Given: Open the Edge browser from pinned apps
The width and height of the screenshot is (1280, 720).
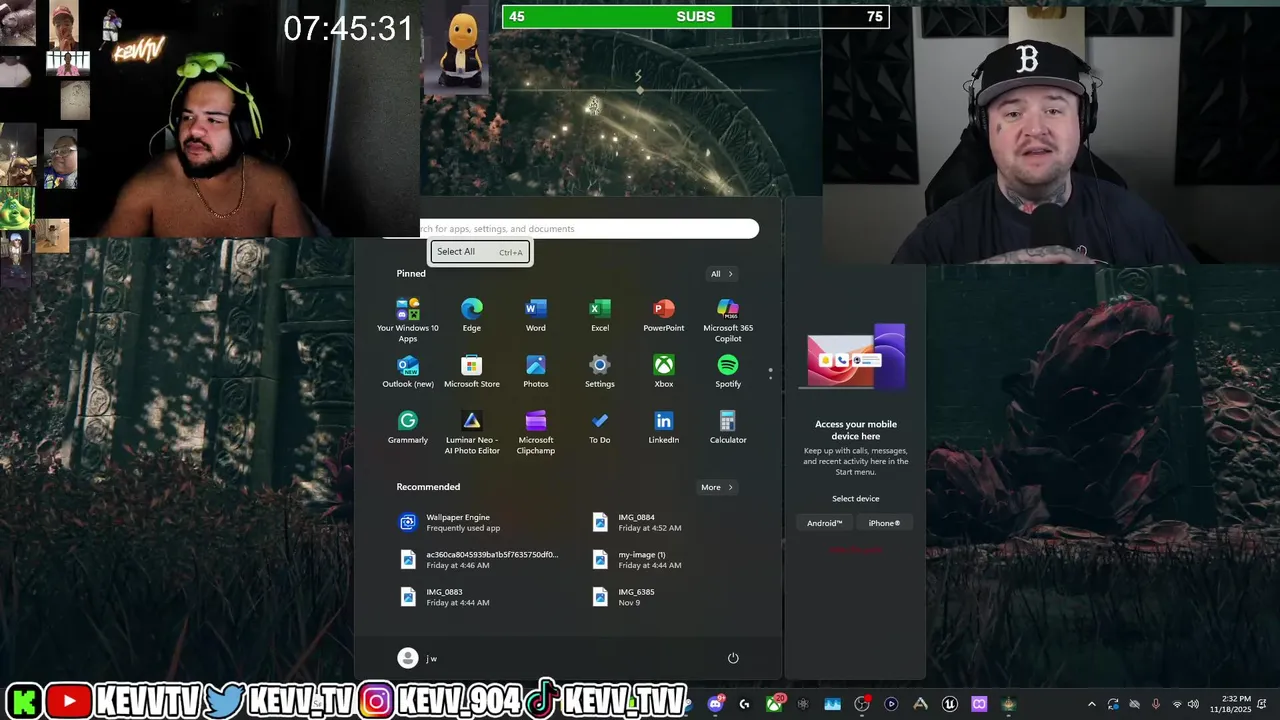Looking at the screenshot, I should 471,315.
